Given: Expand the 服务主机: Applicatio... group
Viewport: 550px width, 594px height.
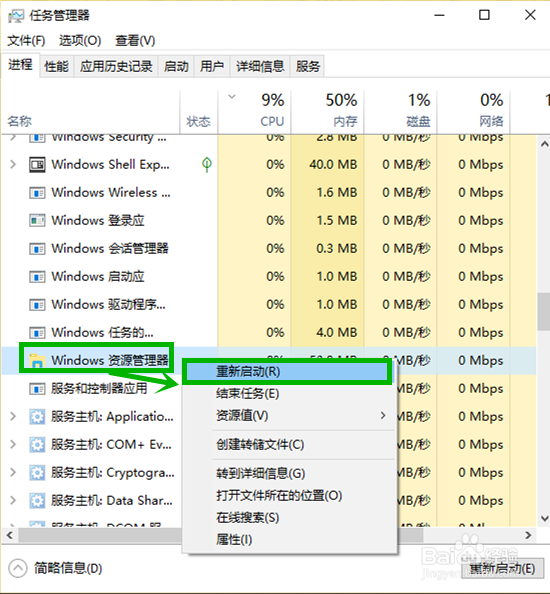Looking at the screenshot, I should pos(13,416).
